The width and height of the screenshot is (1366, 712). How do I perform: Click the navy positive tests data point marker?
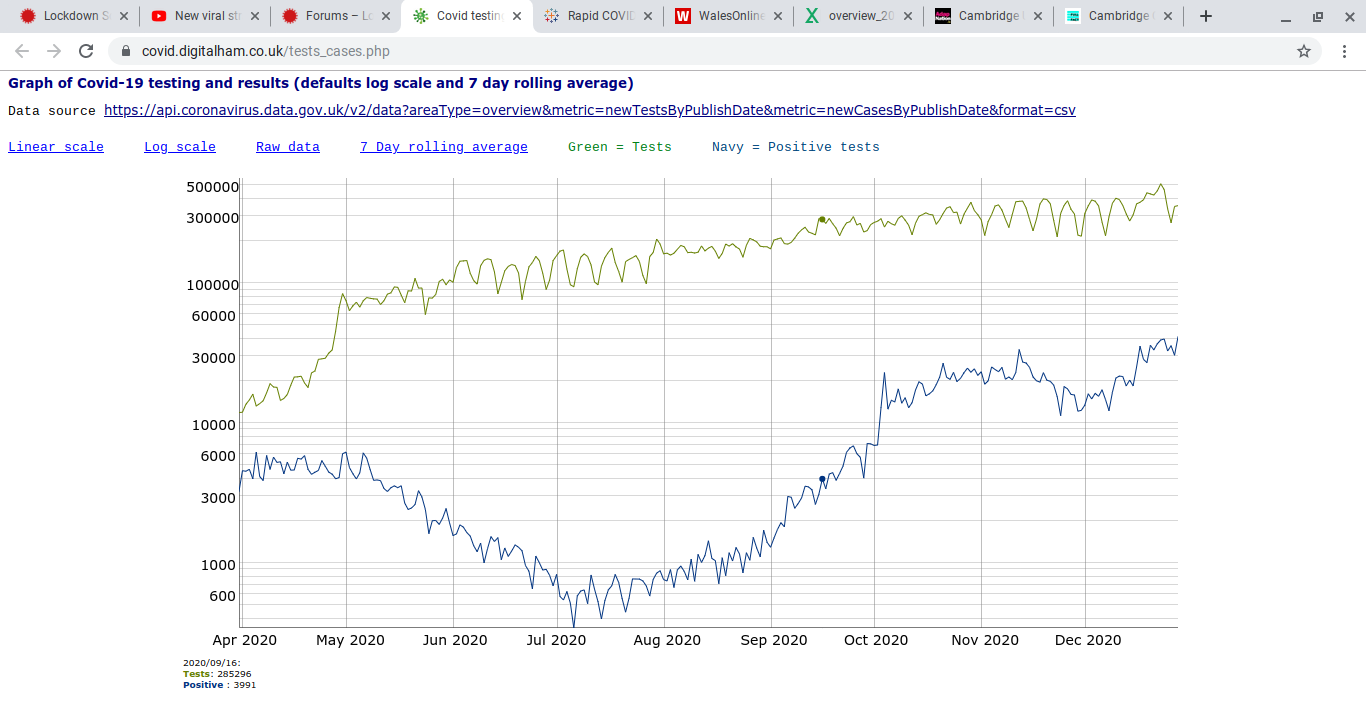point(822,479)
